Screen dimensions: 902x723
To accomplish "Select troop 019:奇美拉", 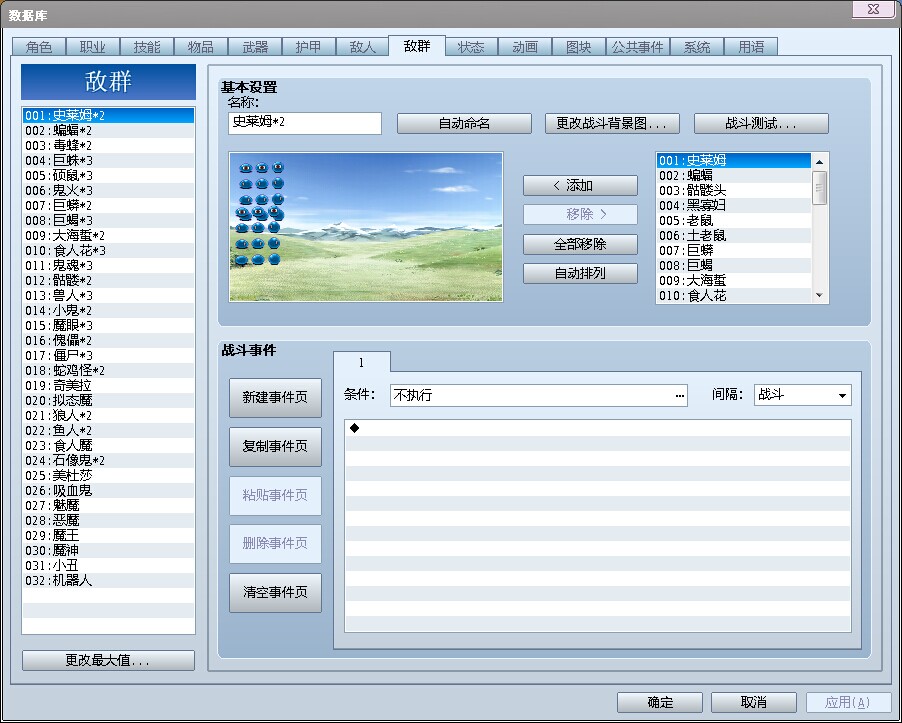I will tap(108, 385).
